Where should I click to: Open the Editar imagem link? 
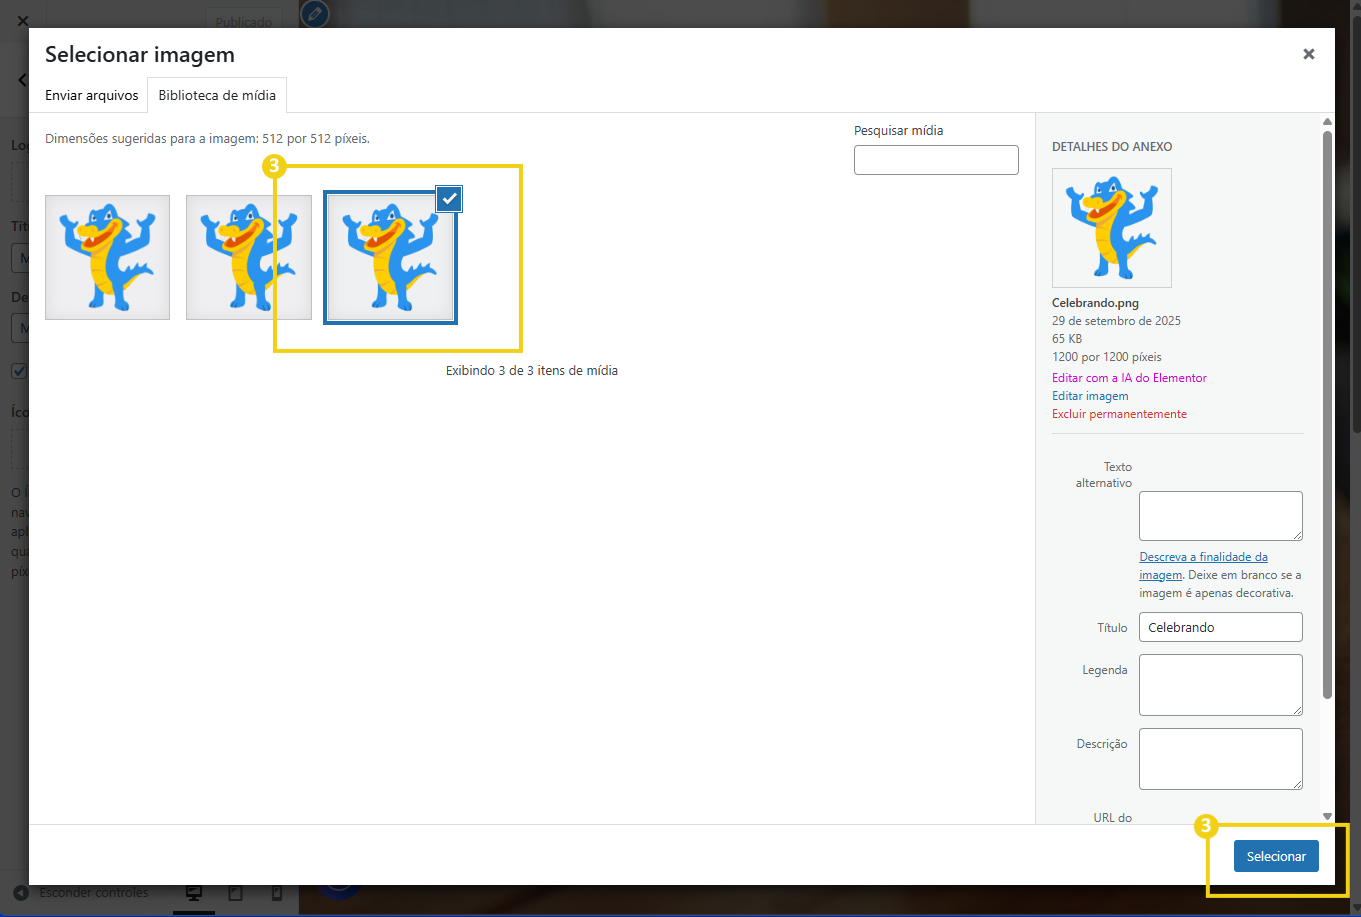point(1090,396)
